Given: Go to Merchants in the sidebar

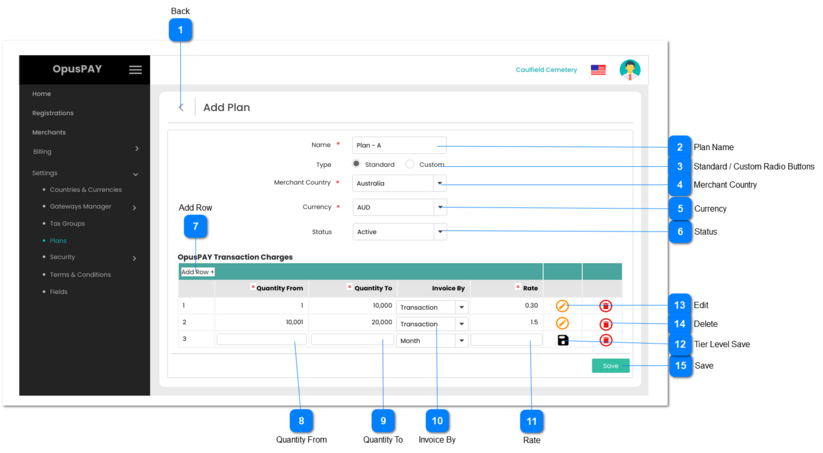Looking at the screenshot, I should coord(49,132).
